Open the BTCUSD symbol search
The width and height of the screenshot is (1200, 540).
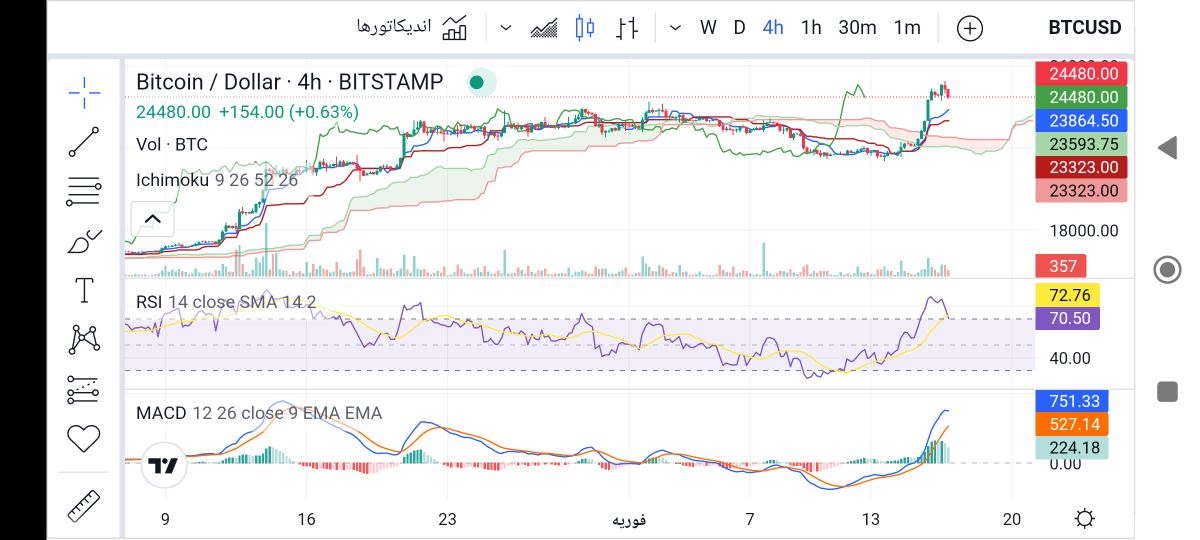coord(1084,28)
